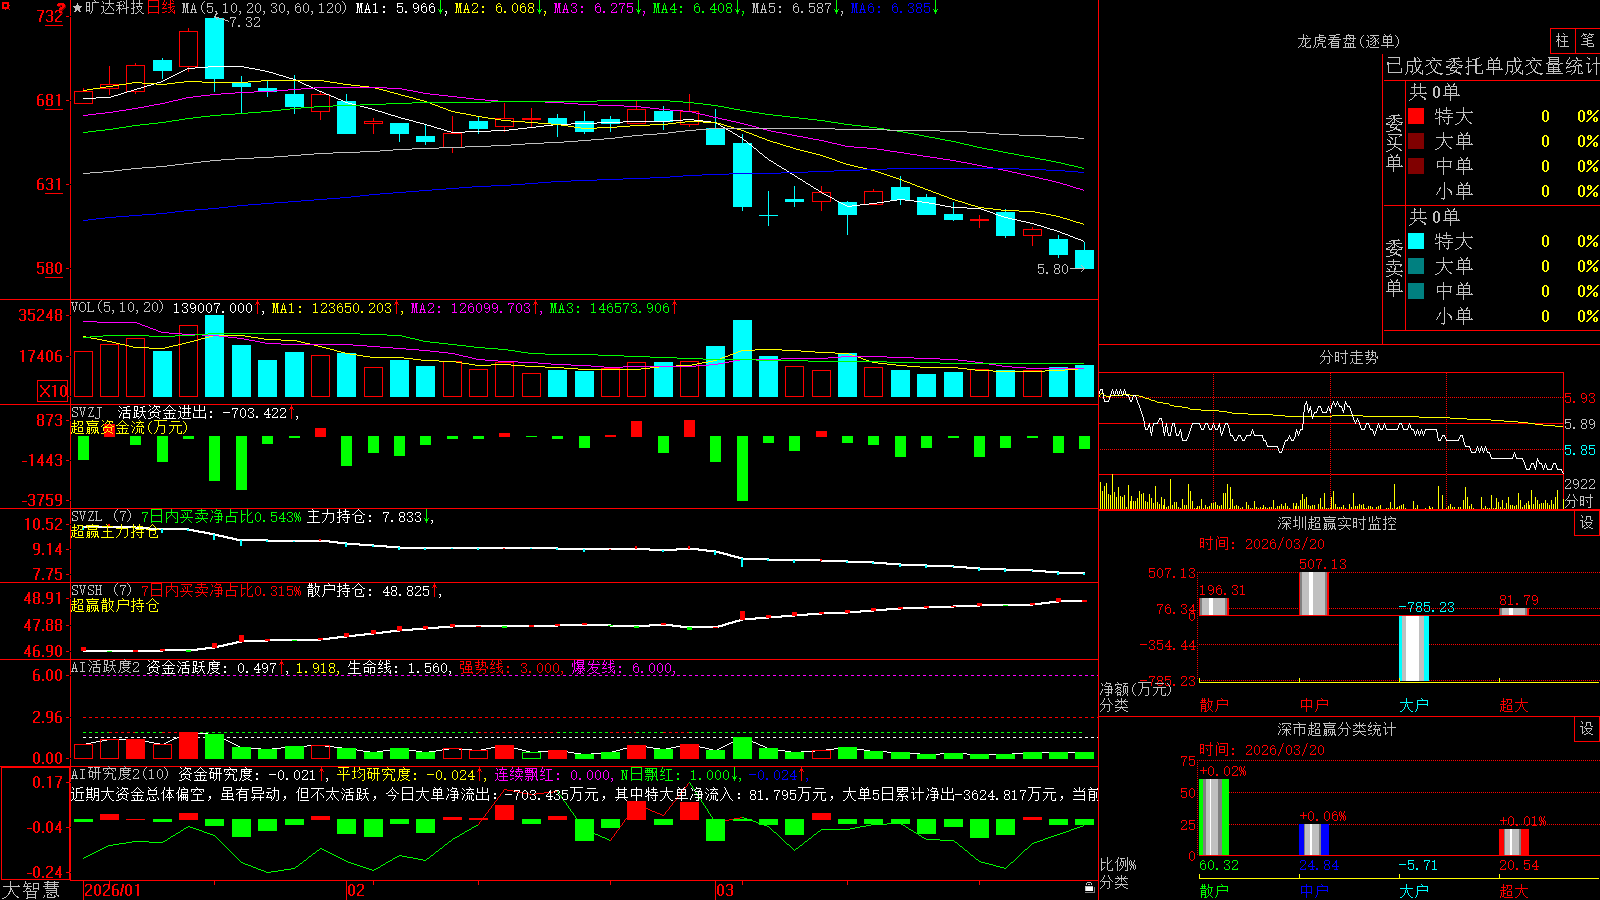Click the 732 price axis label
The width and height of the screenshot is (1600, 900).
50,16
